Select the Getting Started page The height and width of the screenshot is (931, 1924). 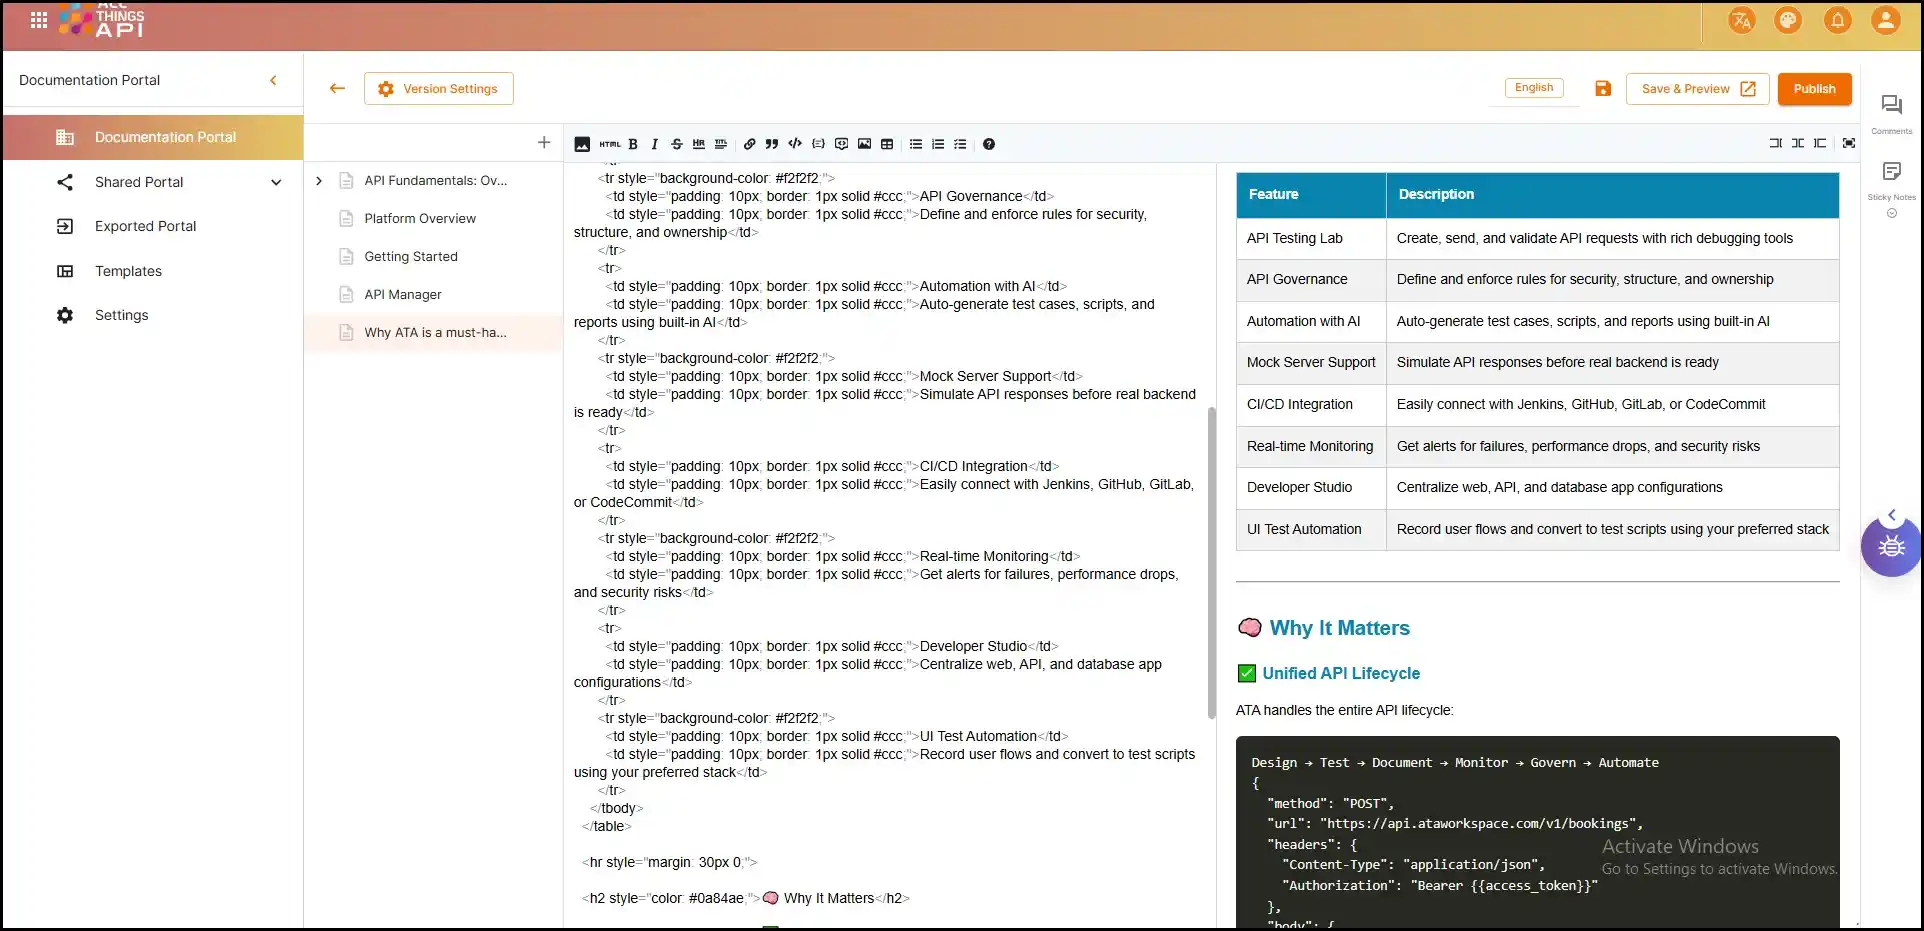411,257
